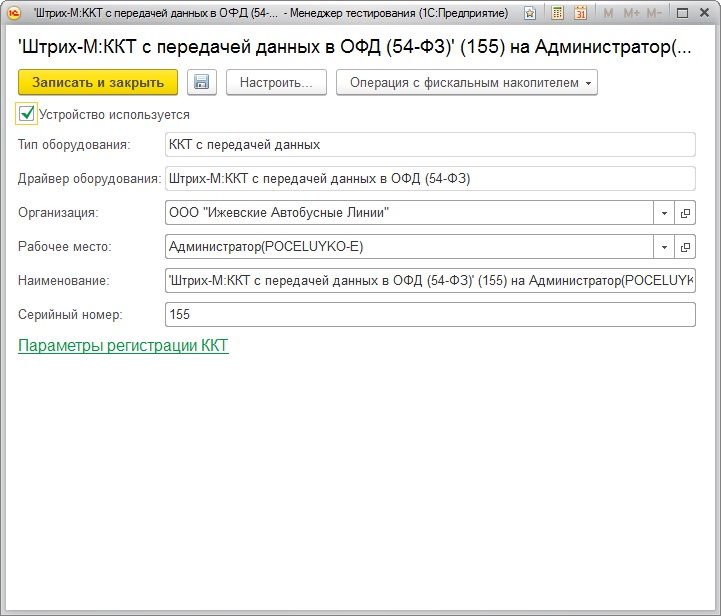Click the 1C application logo icon

point(15,14)
